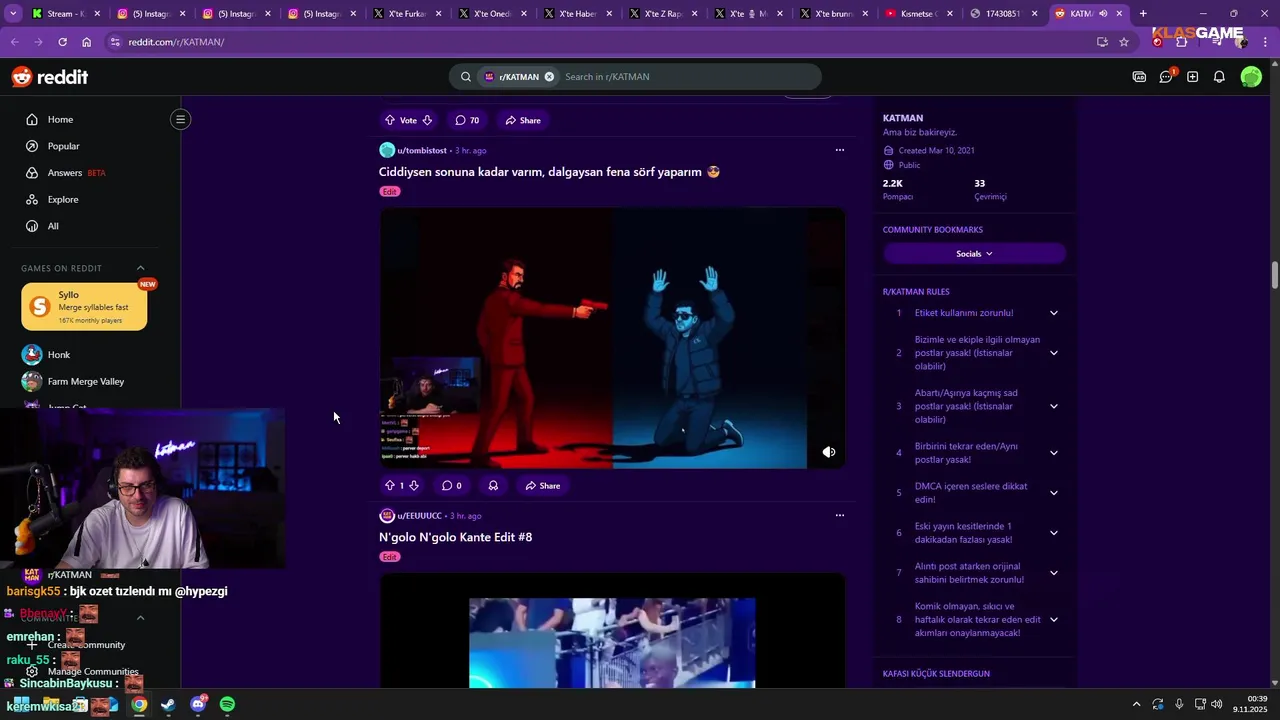Switch to the X'te Furkan tab
The height and width of the screenshot is (720, 1280).
pos(407,14)
